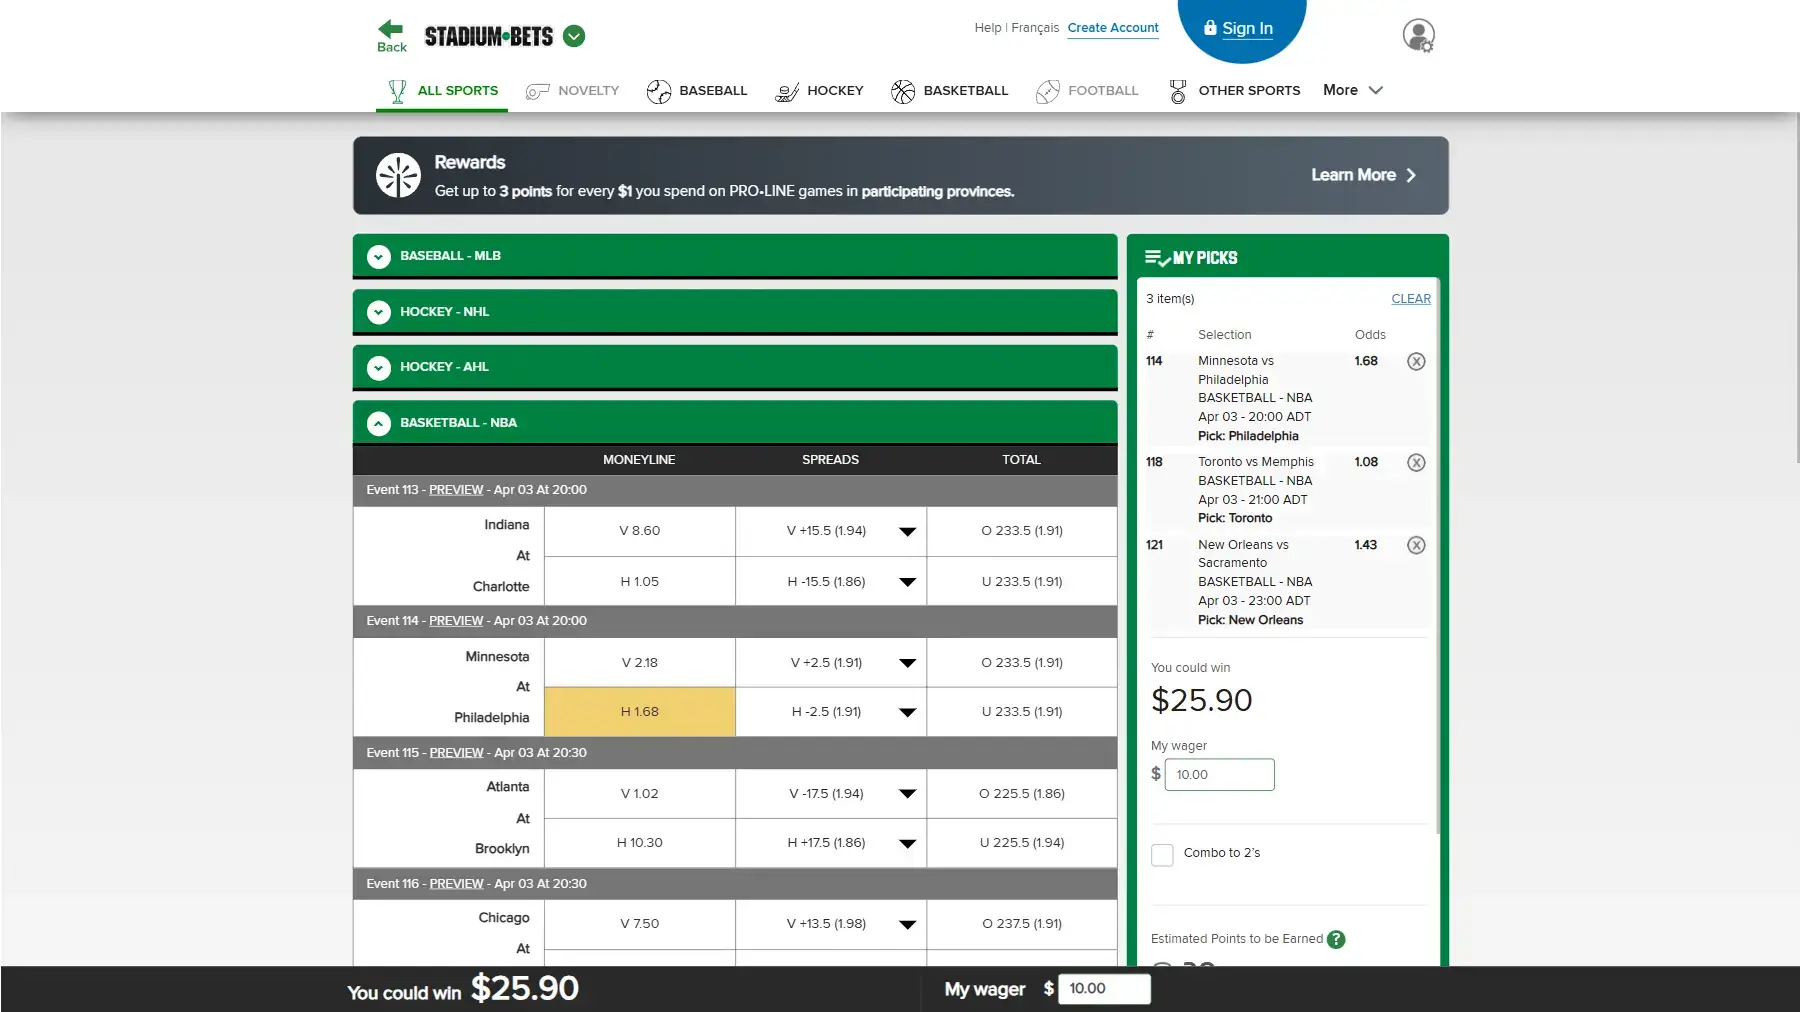
Task: Collapse the Basketball - NBA section
Action: click(x=735, y=423)
